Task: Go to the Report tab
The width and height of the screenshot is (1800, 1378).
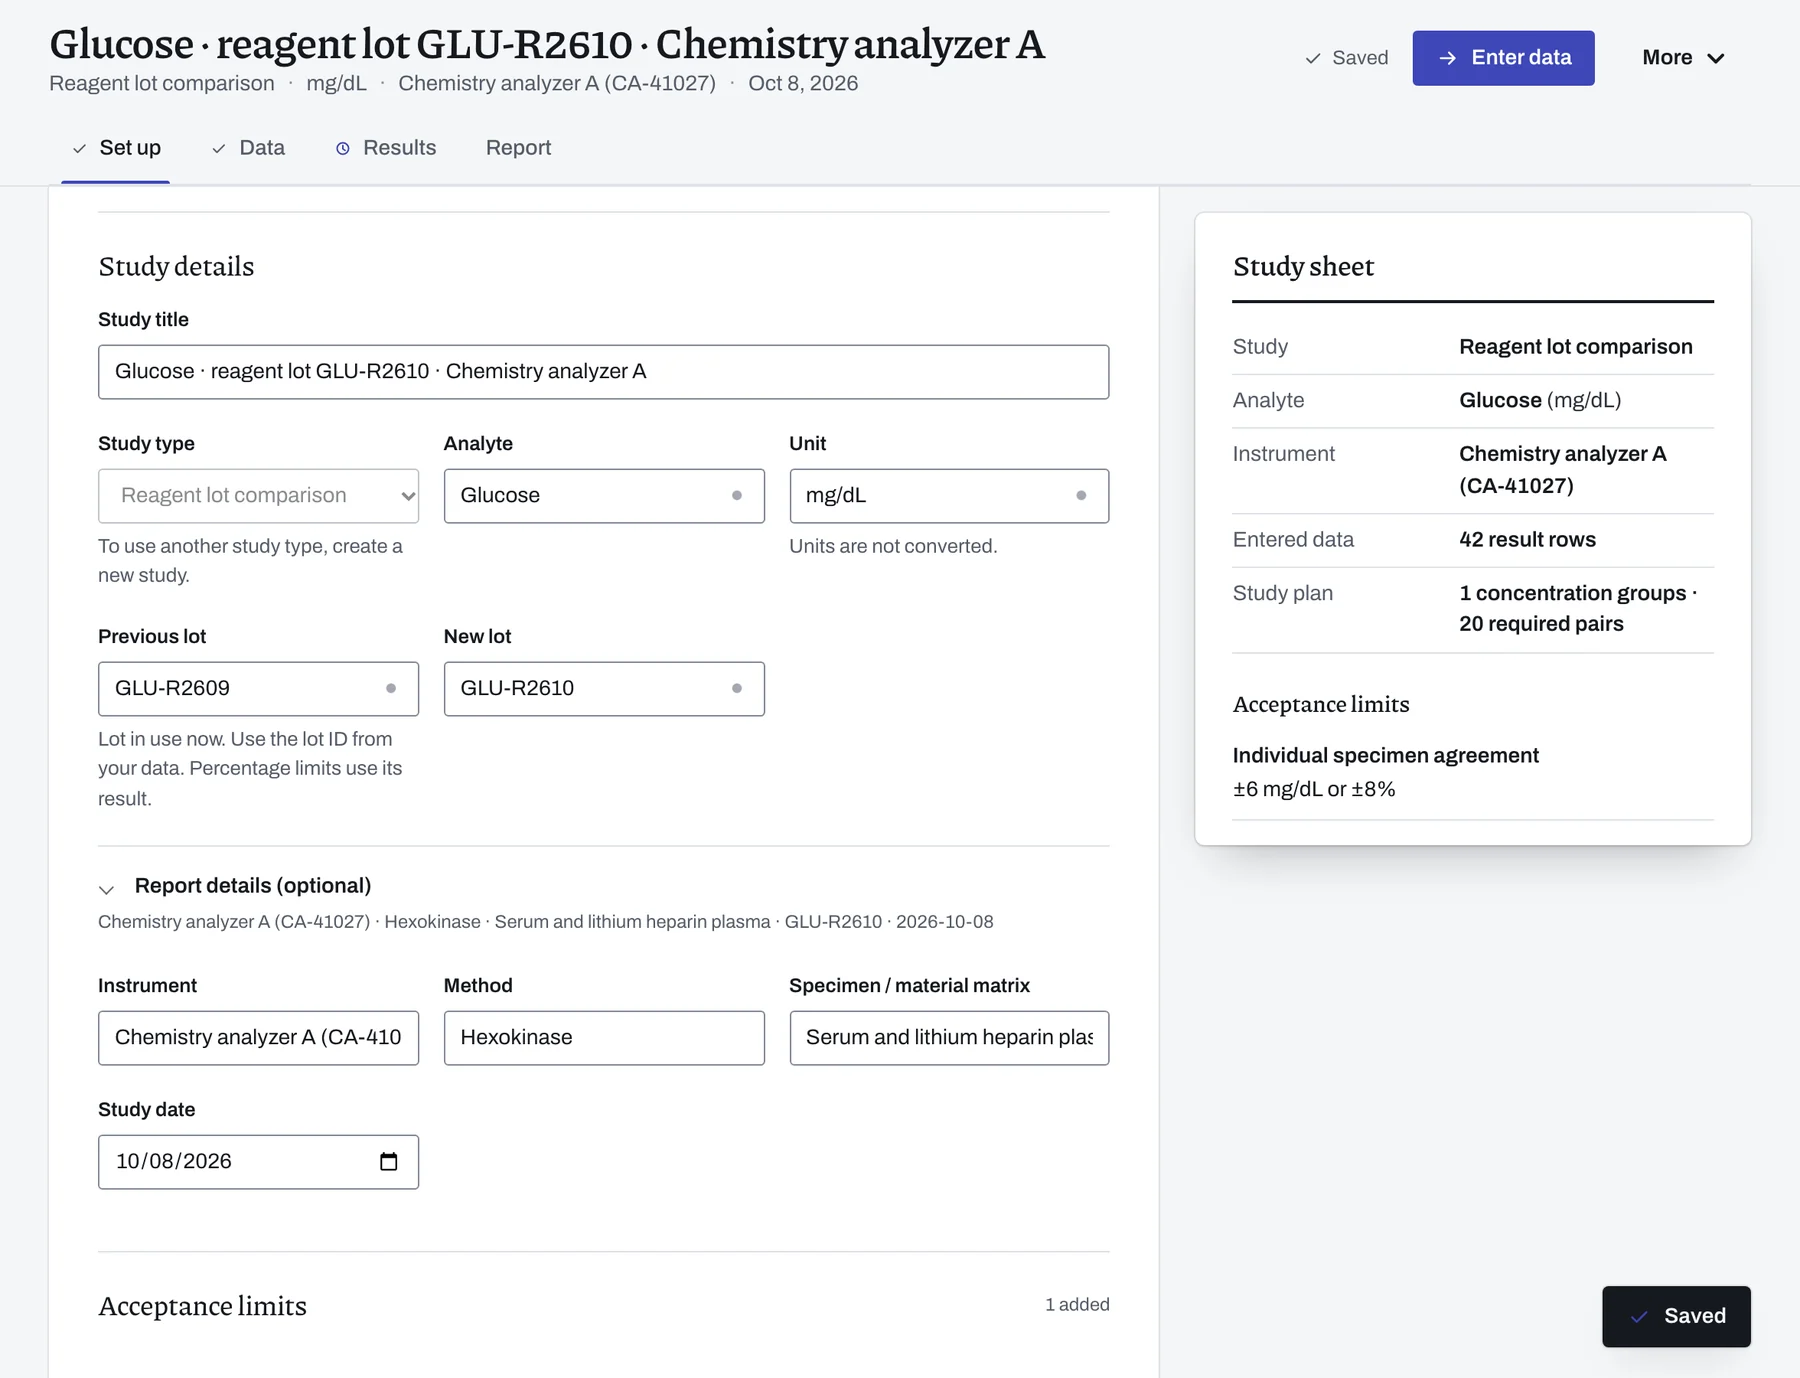Action: coord(518,148)
